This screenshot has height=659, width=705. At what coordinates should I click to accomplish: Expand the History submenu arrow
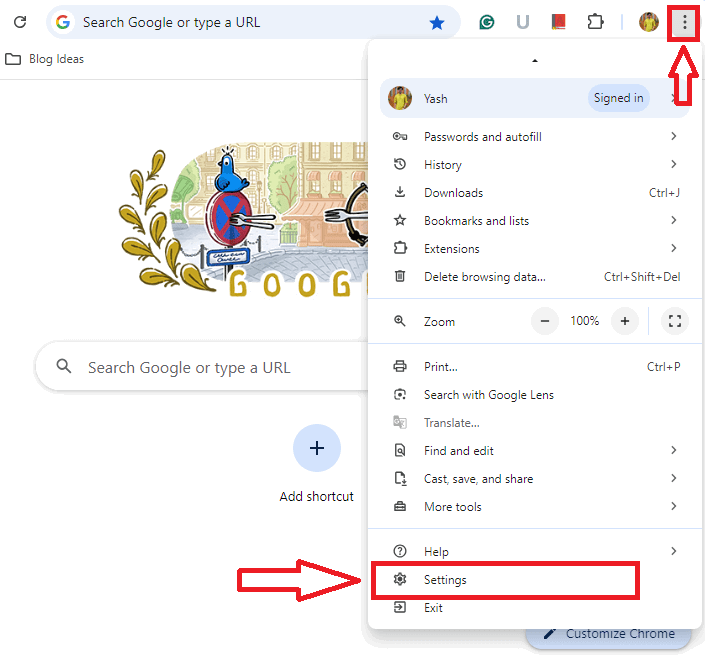click(x=674, y=164)
